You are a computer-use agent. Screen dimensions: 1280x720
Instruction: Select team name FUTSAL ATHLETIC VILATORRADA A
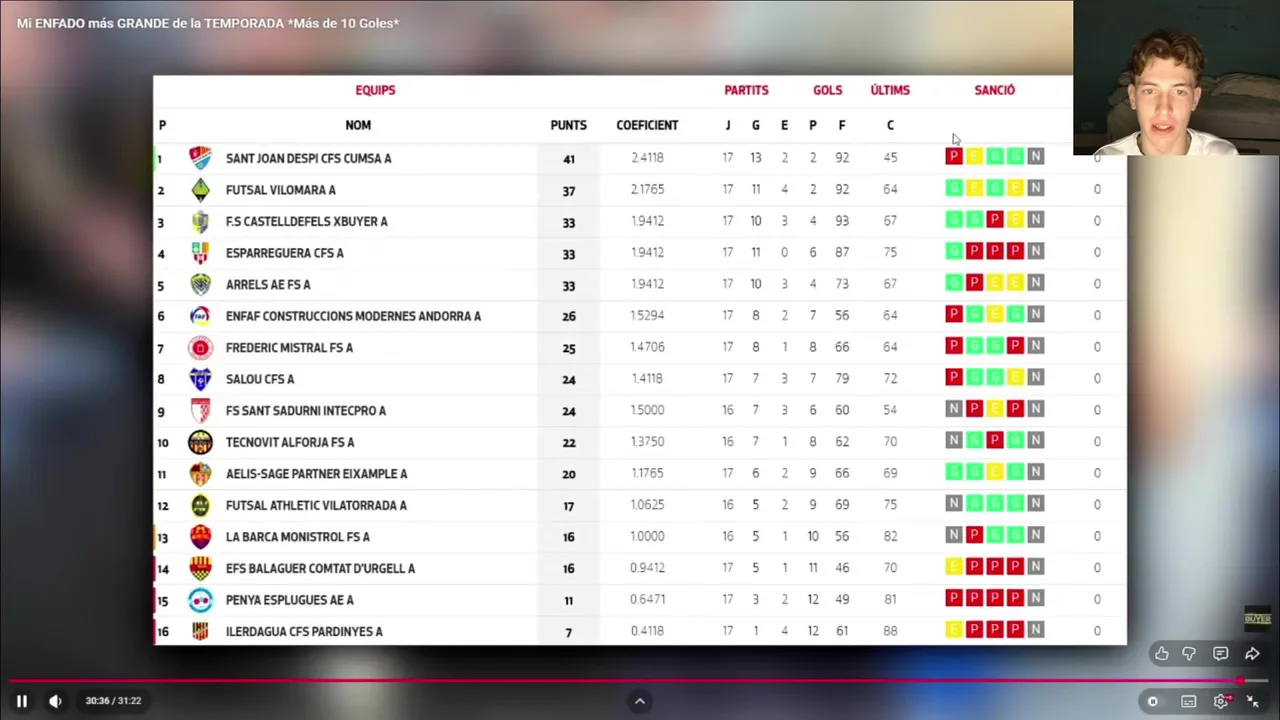coord(316,505)
